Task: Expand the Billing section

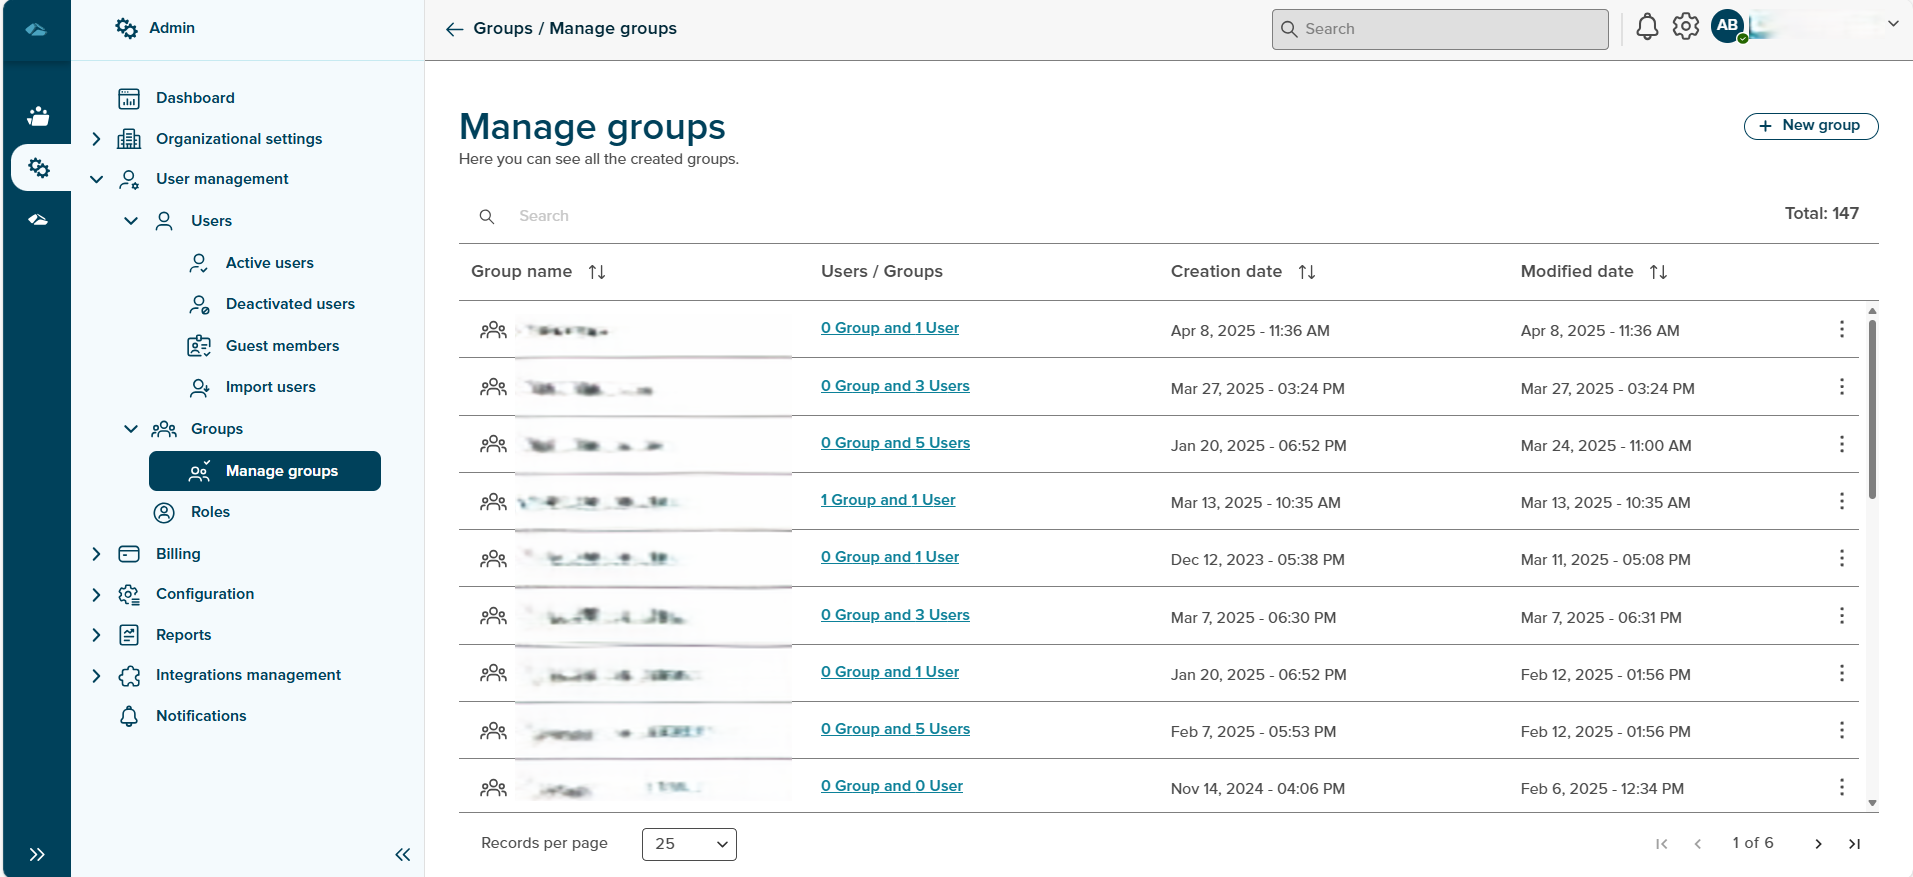Action: coord(96,554)
